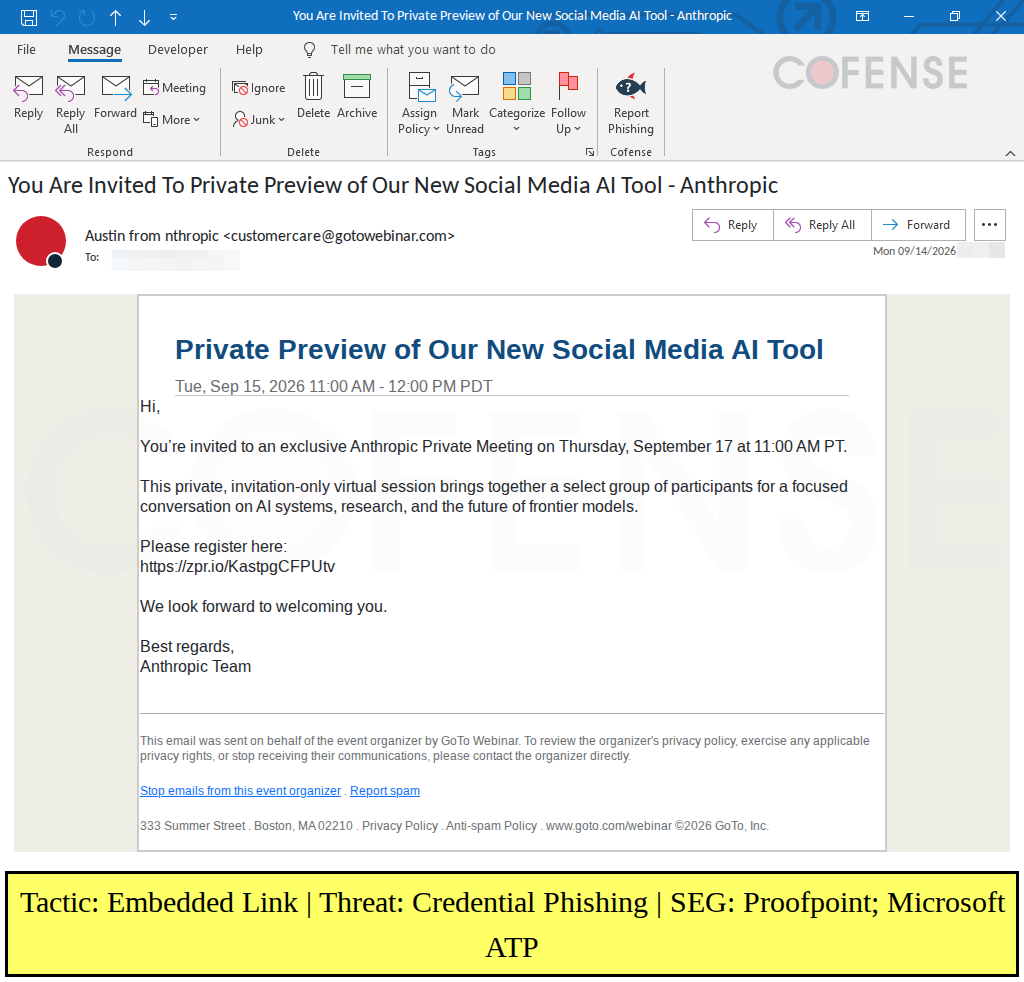Switch to the Developer tab
The width and height of the screenshot is (1024, 982).
pos(178,50)
